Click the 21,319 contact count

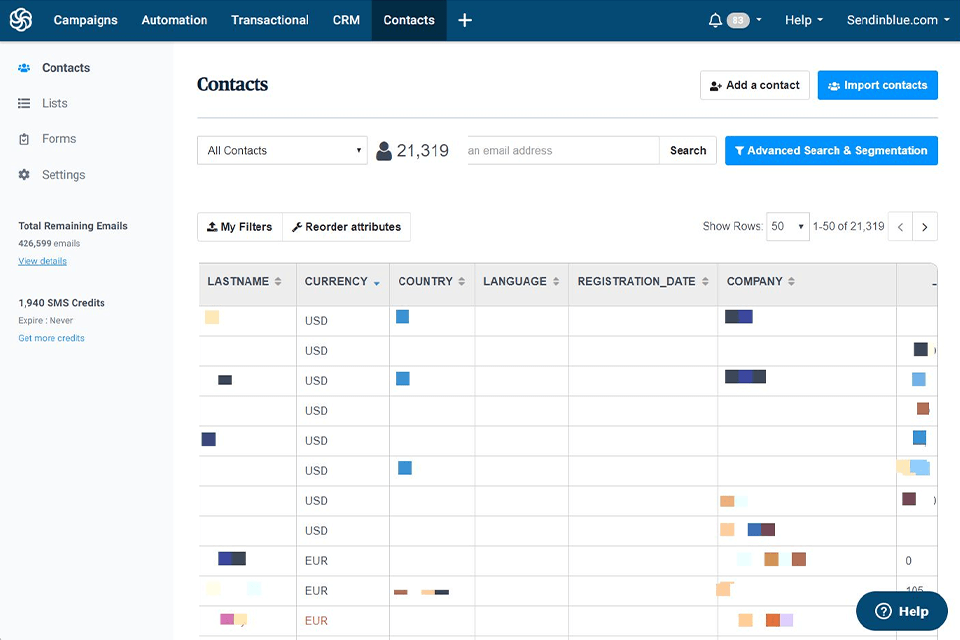[x=422, y=151]
